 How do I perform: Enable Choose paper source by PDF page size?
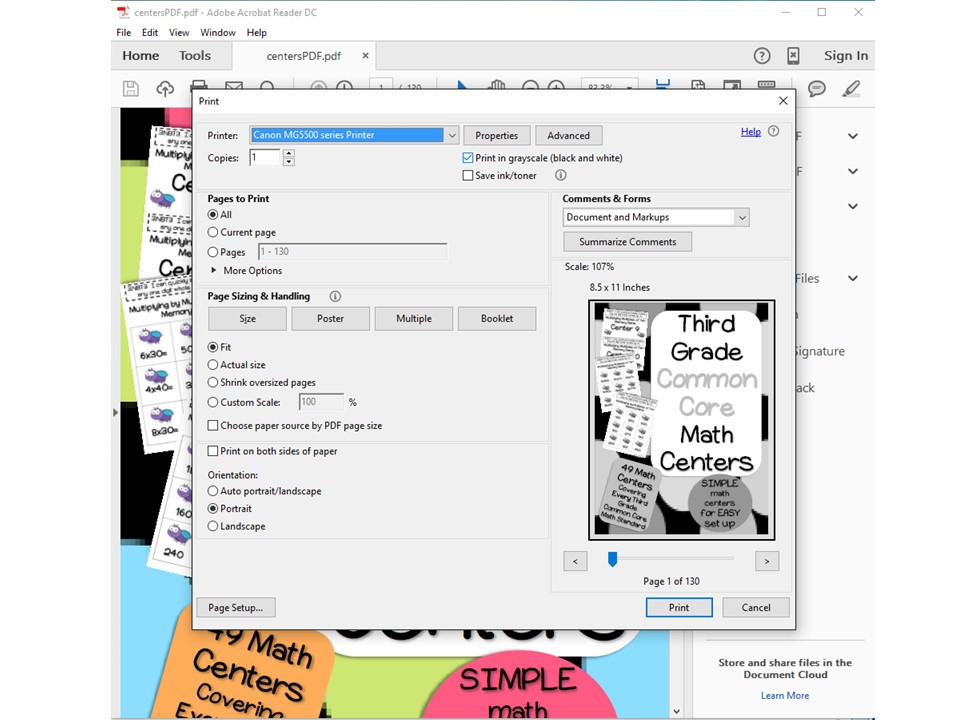click(x=213, y=425)
